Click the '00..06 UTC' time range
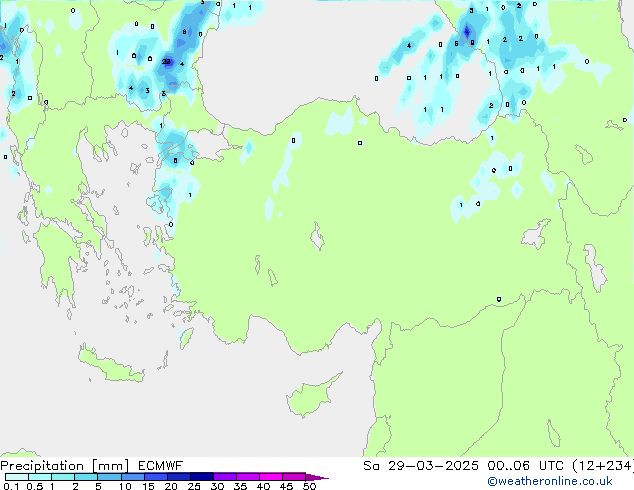634x490 pixels. (x=525, y=466)
